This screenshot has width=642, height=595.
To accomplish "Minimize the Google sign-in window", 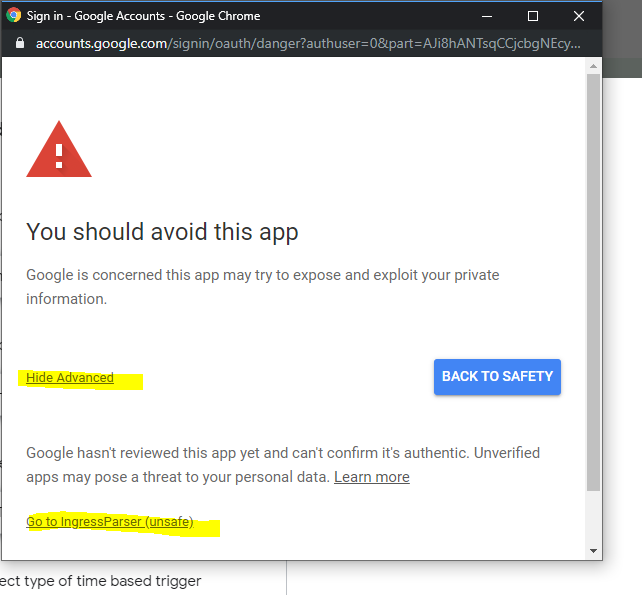I will click(x=487, y=16).
